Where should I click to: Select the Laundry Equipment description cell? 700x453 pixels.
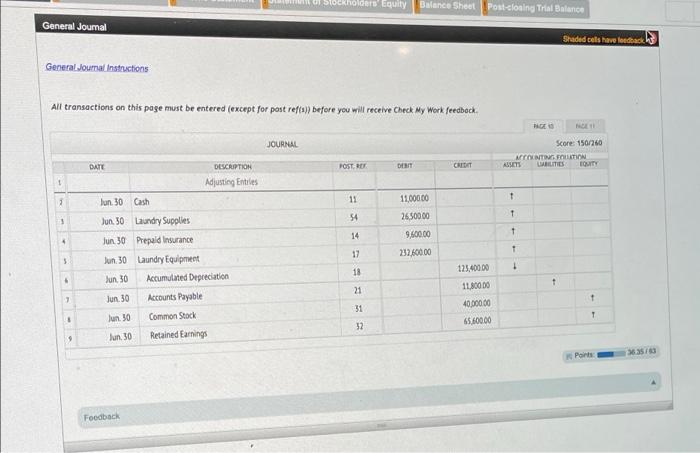(x=238, y=258)
